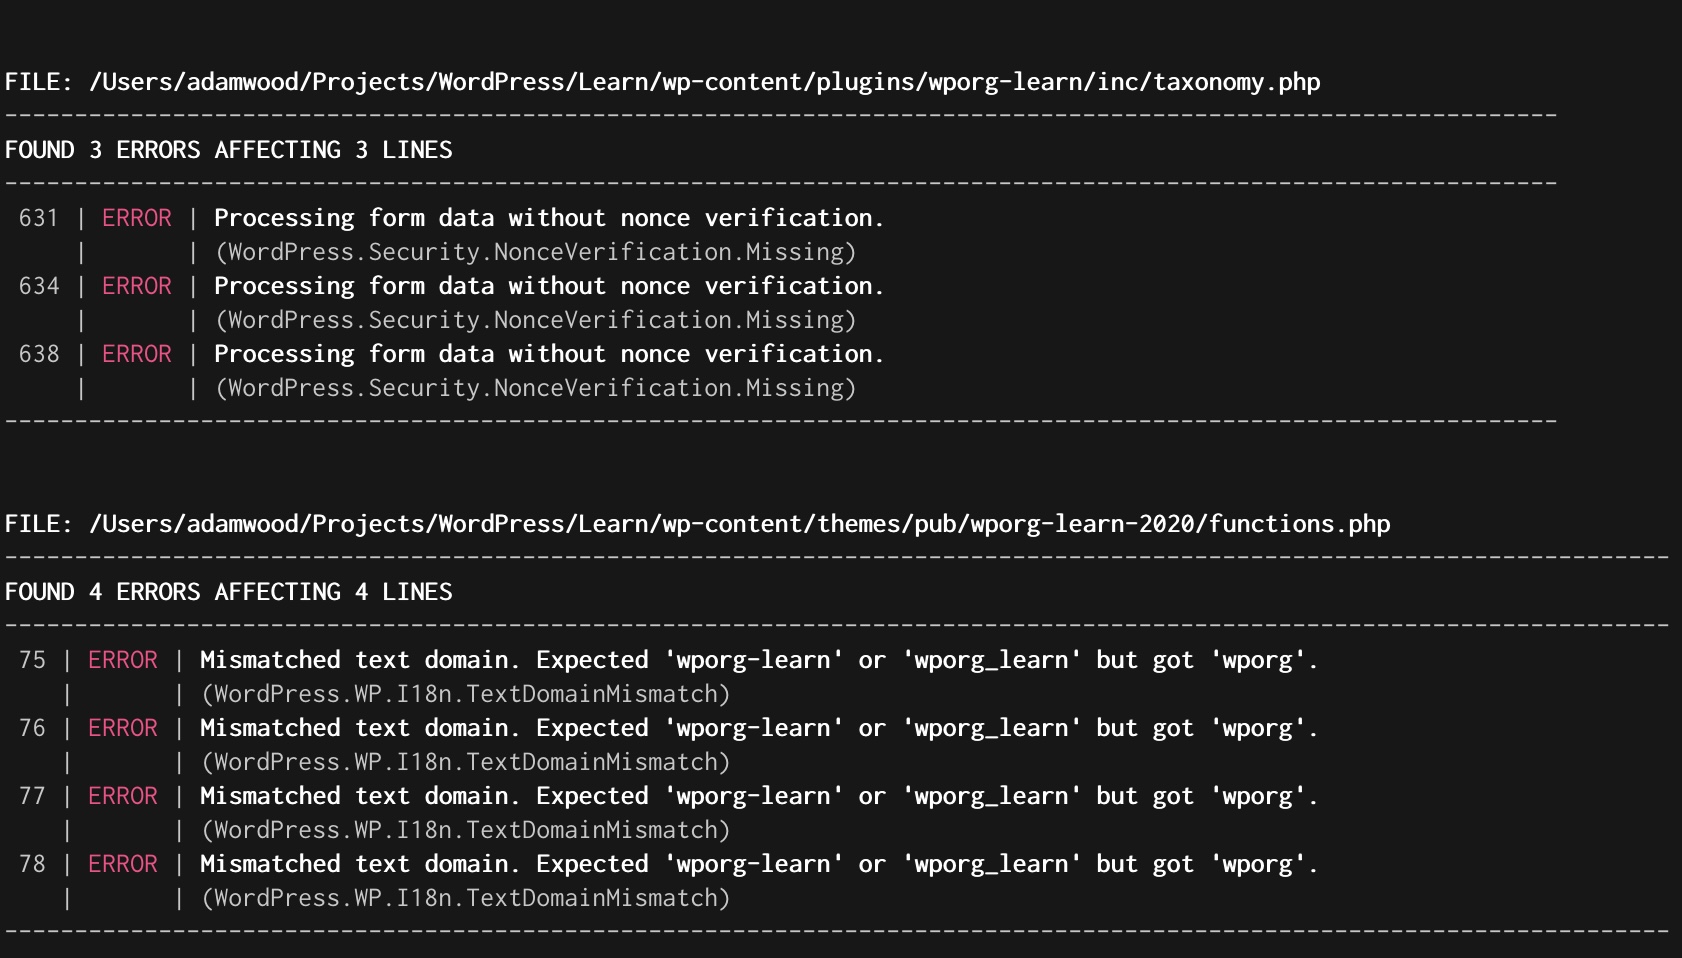Click the ERROR label on line 78

tap(123, 864)
